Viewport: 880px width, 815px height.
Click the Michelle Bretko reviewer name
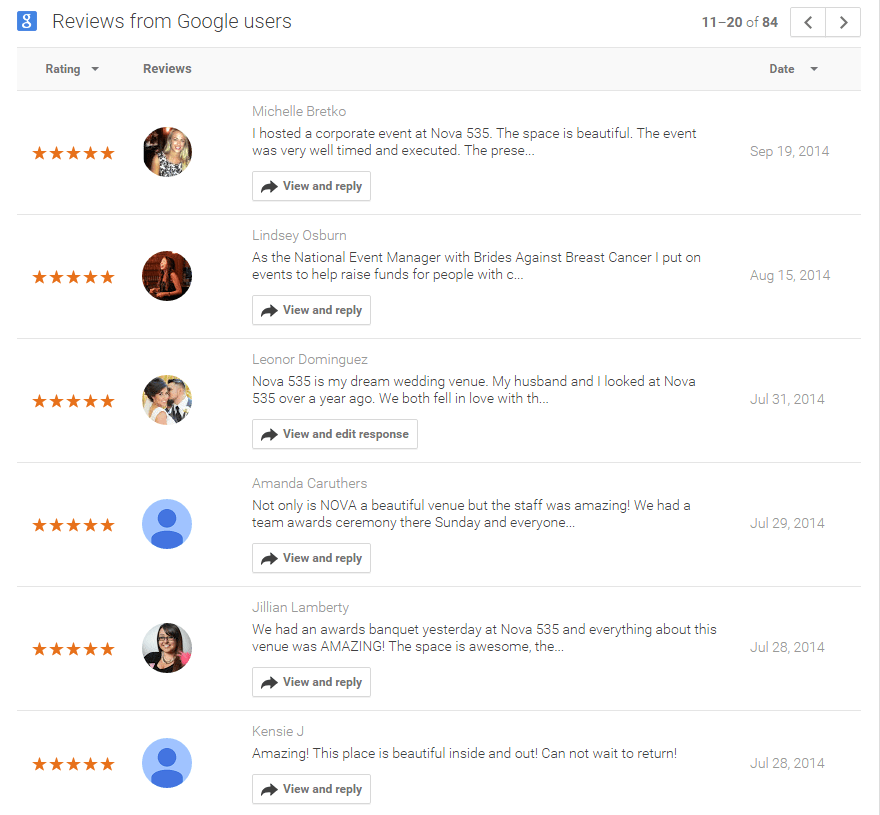[299, 111]
